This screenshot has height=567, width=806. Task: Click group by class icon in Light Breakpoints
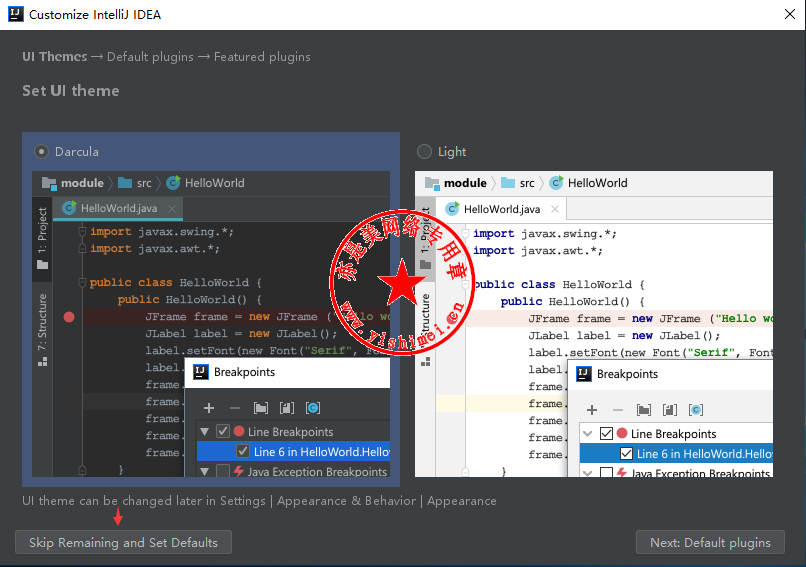click(695, 410)
